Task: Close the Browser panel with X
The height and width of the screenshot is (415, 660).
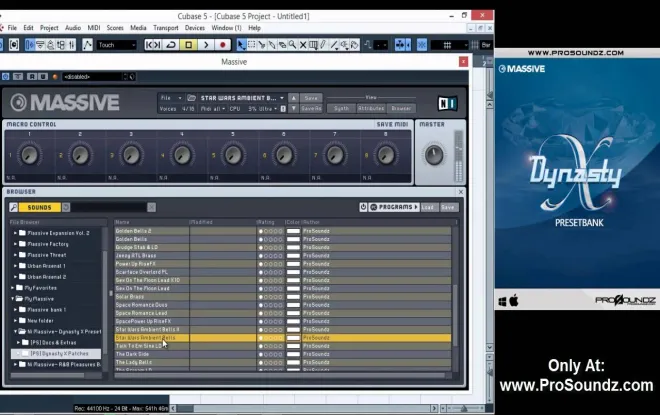Action: [460, 192]
